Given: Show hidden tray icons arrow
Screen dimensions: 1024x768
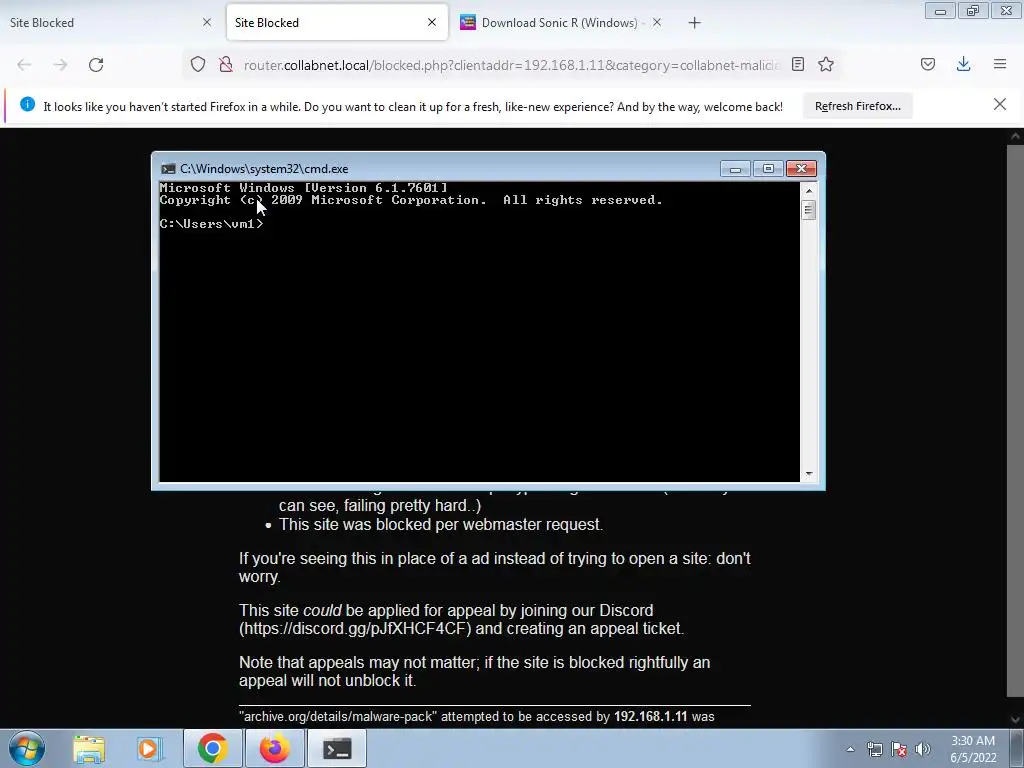Looking at the screenshot, I should point(850,749).
